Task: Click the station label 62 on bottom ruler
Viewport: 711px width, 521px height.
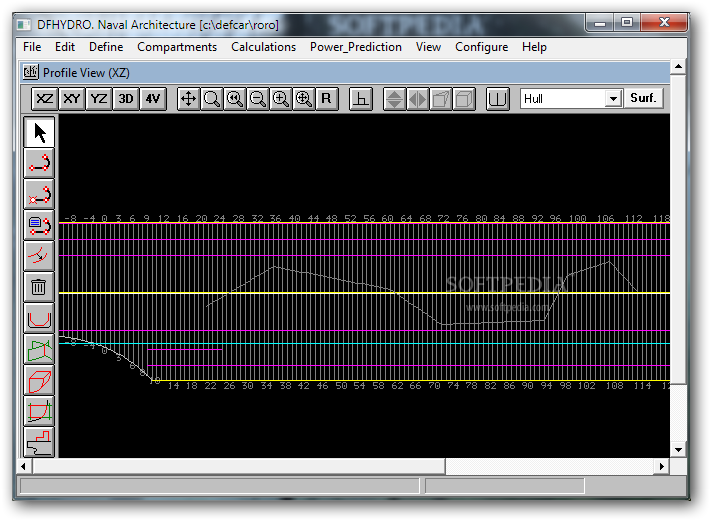Action: [397, 386]
